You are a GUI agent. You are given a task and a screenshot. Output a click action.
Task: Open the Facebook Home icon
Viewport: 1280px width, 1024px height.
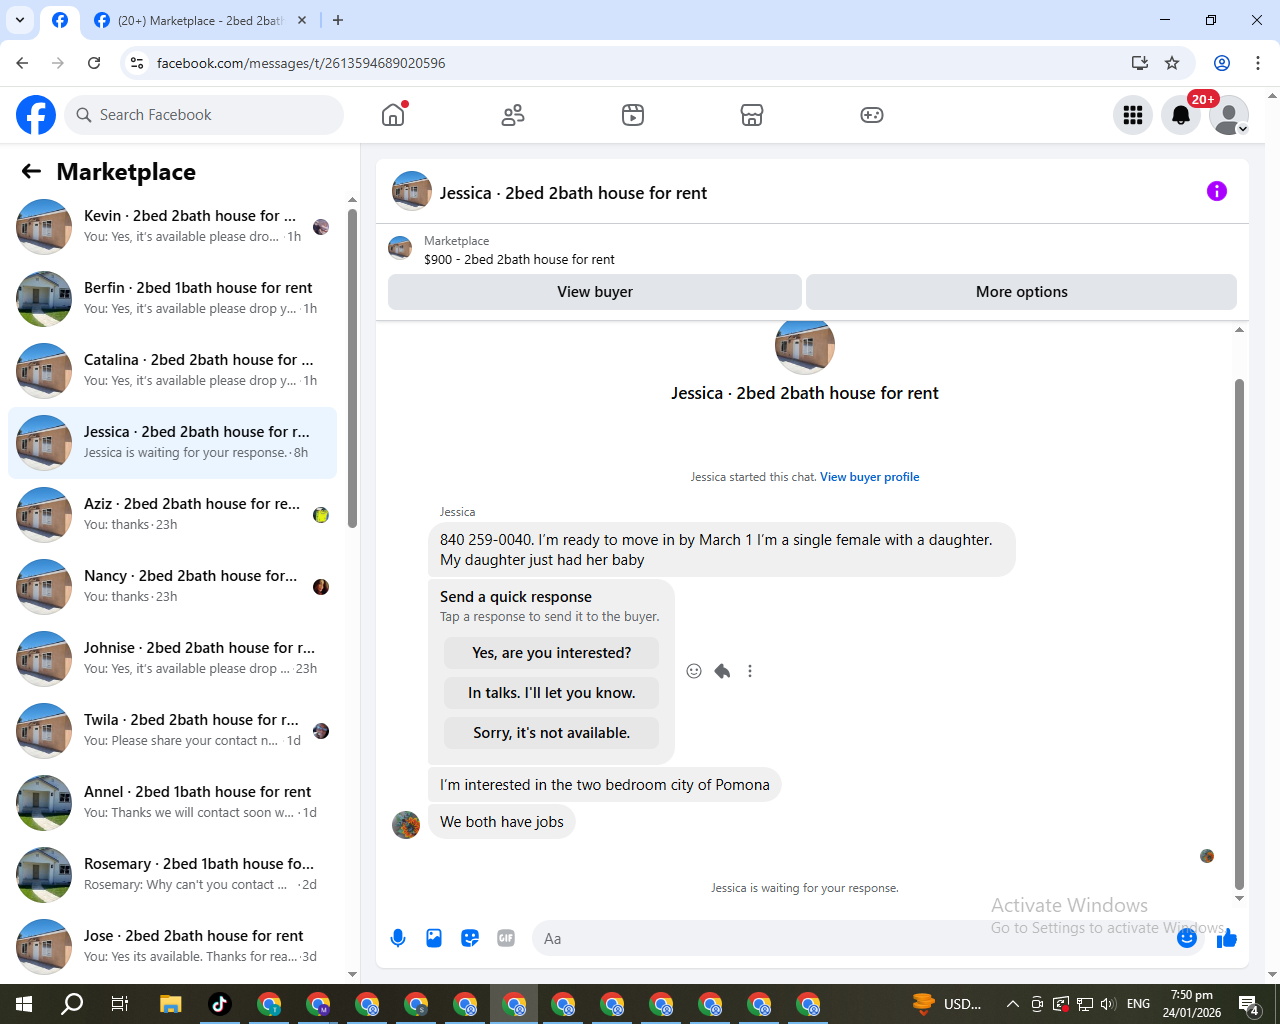click(x=393, y=115)
